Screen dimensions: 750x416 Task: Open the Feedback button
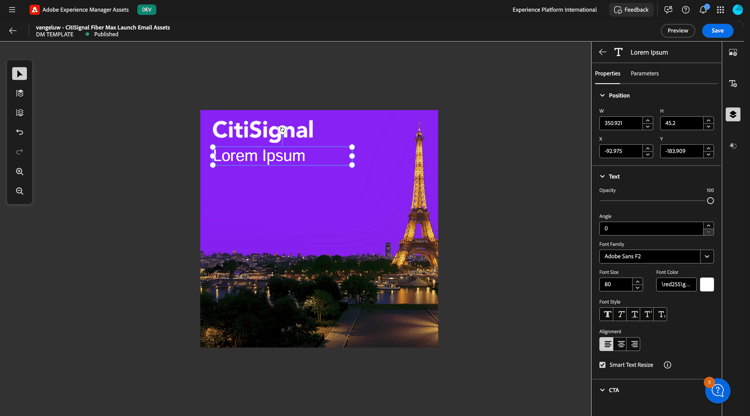pos(631,10)
